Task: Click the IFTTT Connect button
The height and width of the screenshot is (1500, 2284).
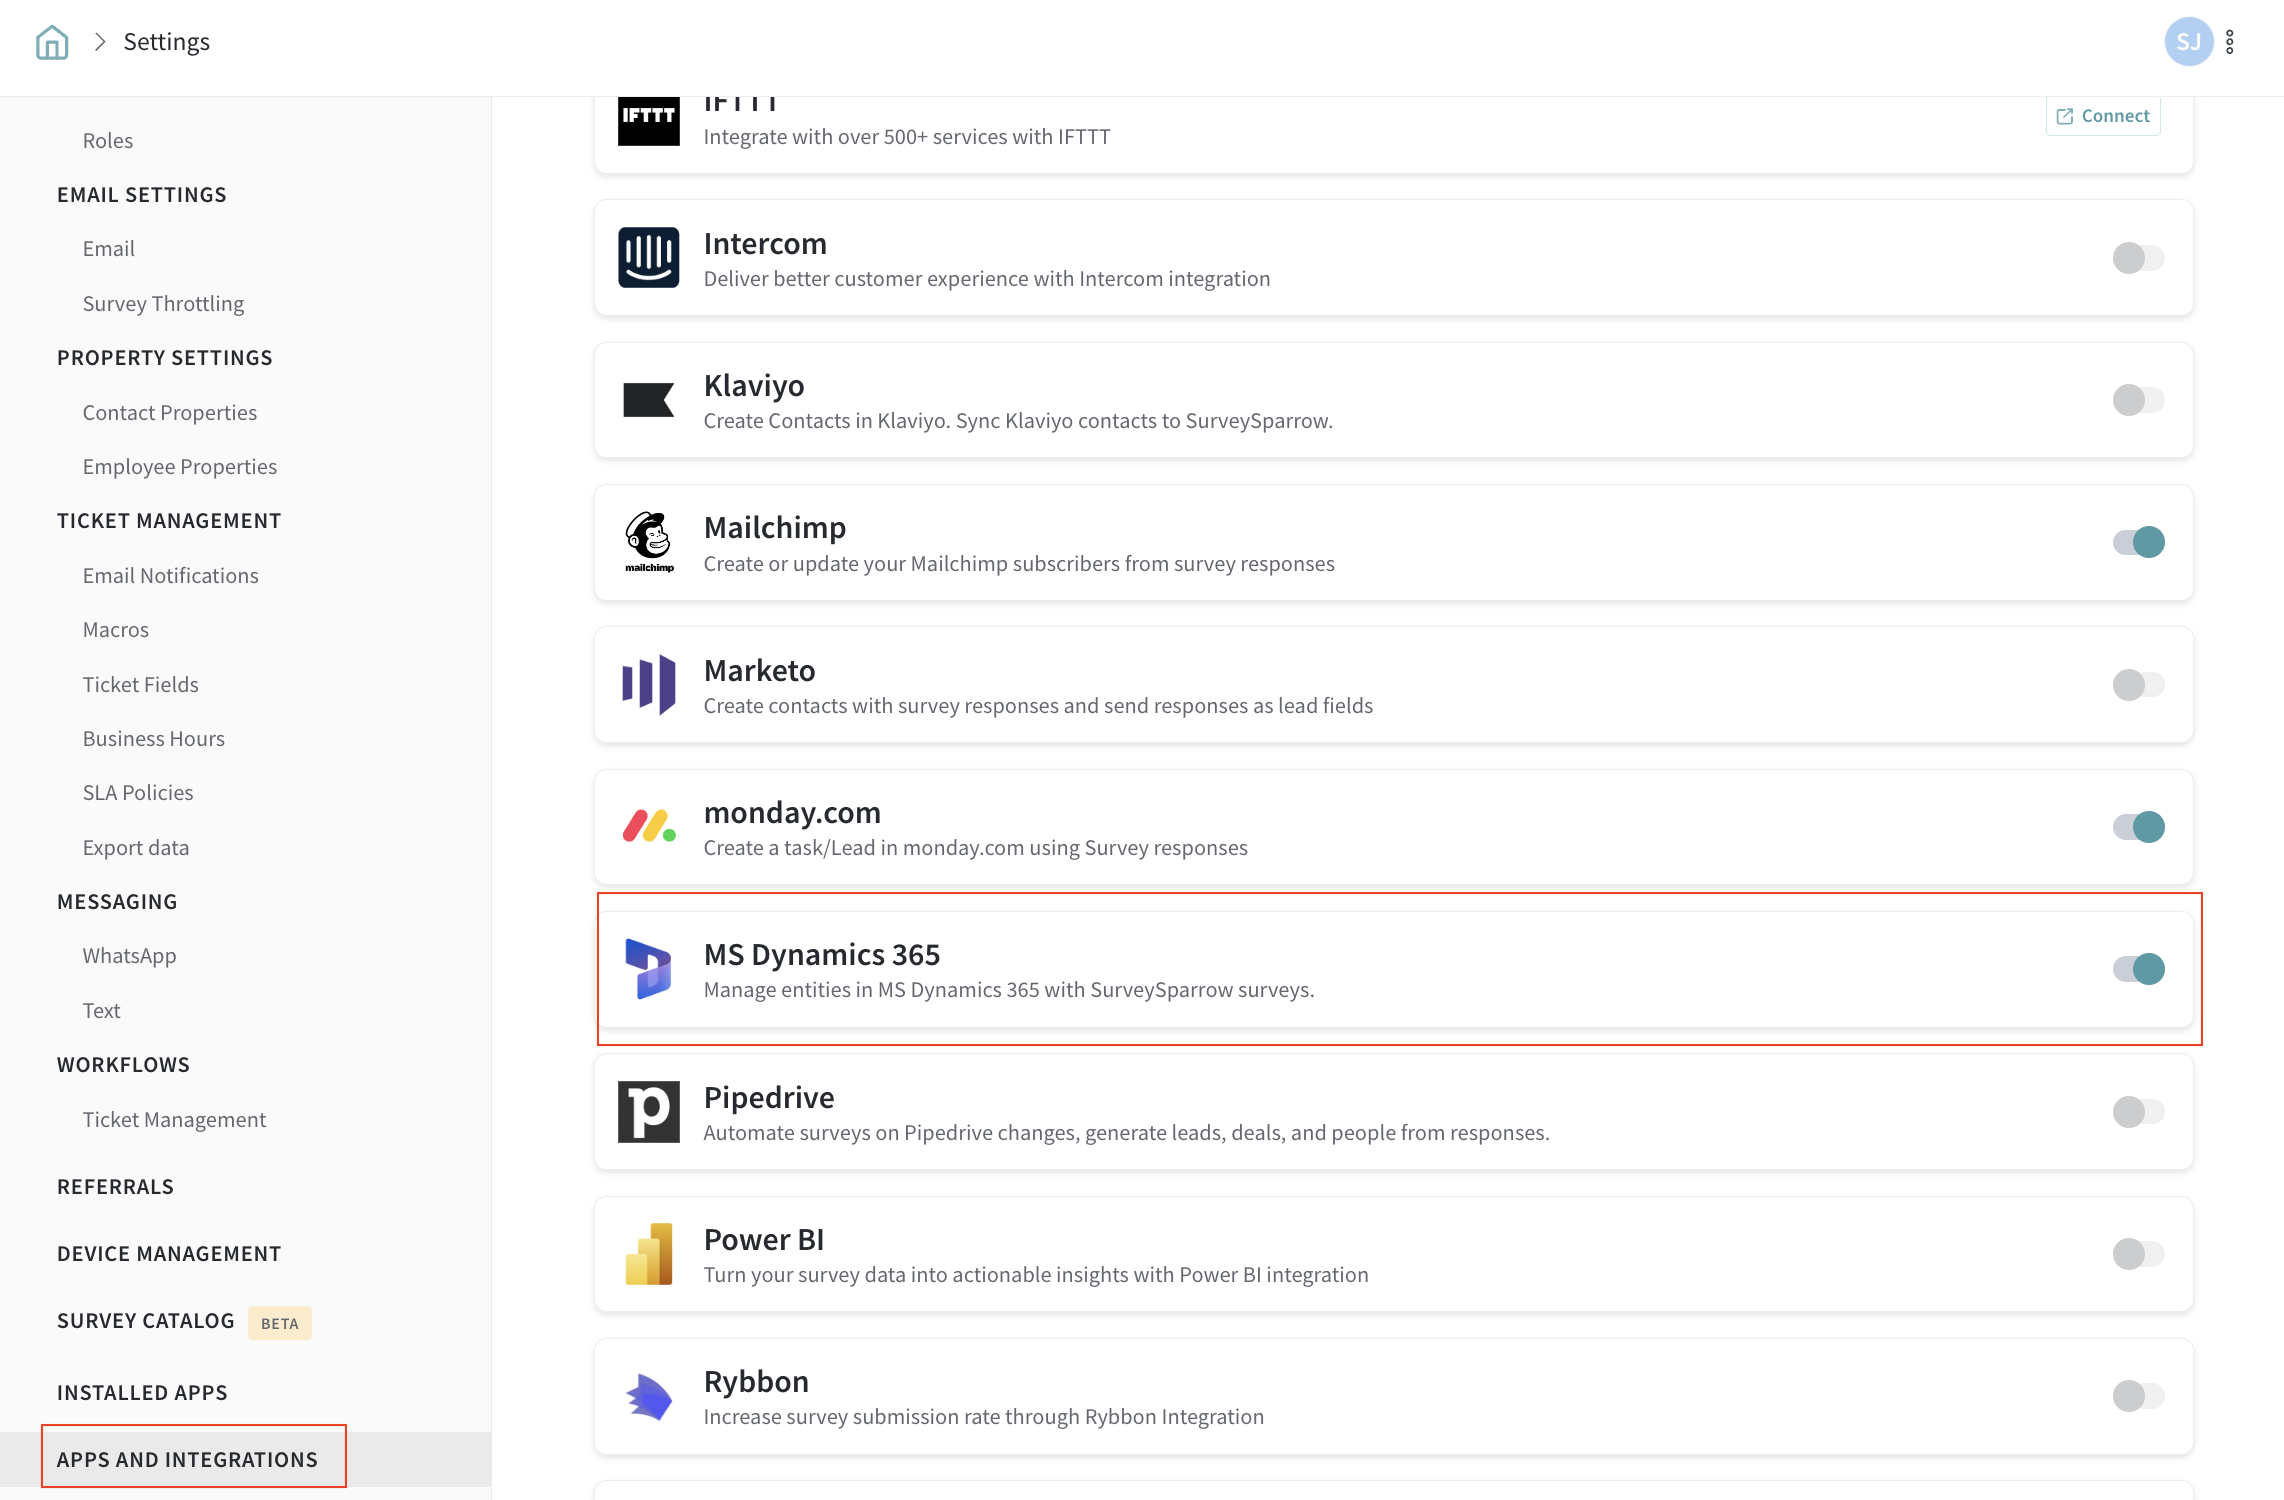Action: coord(2103,116)
